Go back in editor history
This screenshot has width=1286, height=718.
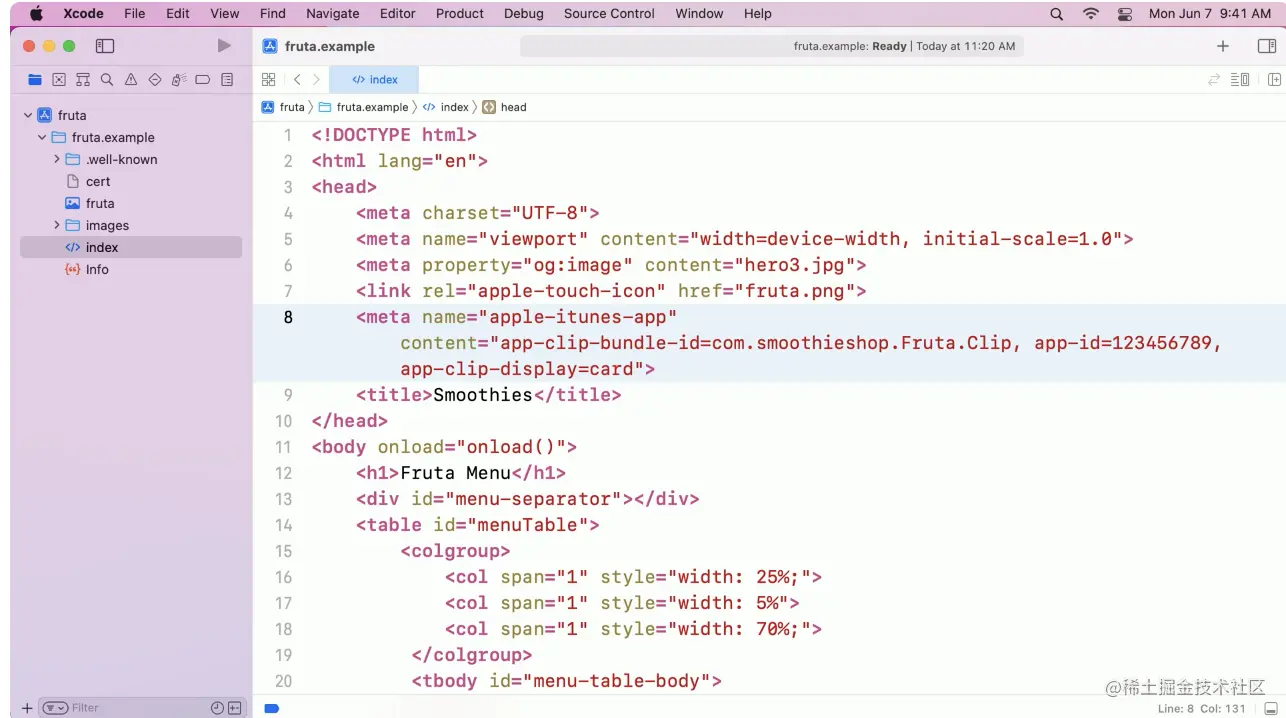[297, 80]
